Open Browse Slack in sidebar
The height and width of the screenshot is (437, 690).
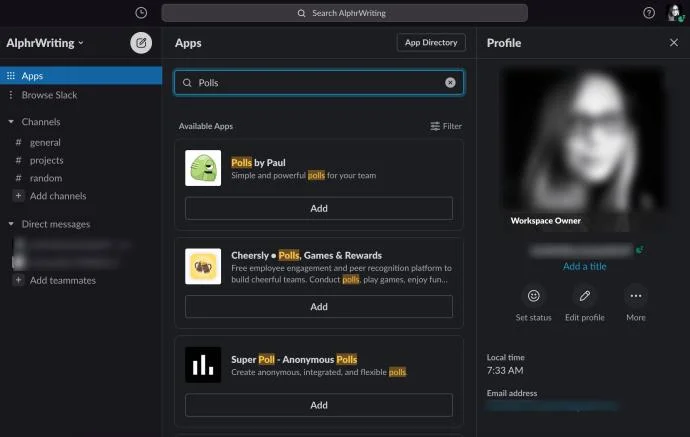pos(49,95)
